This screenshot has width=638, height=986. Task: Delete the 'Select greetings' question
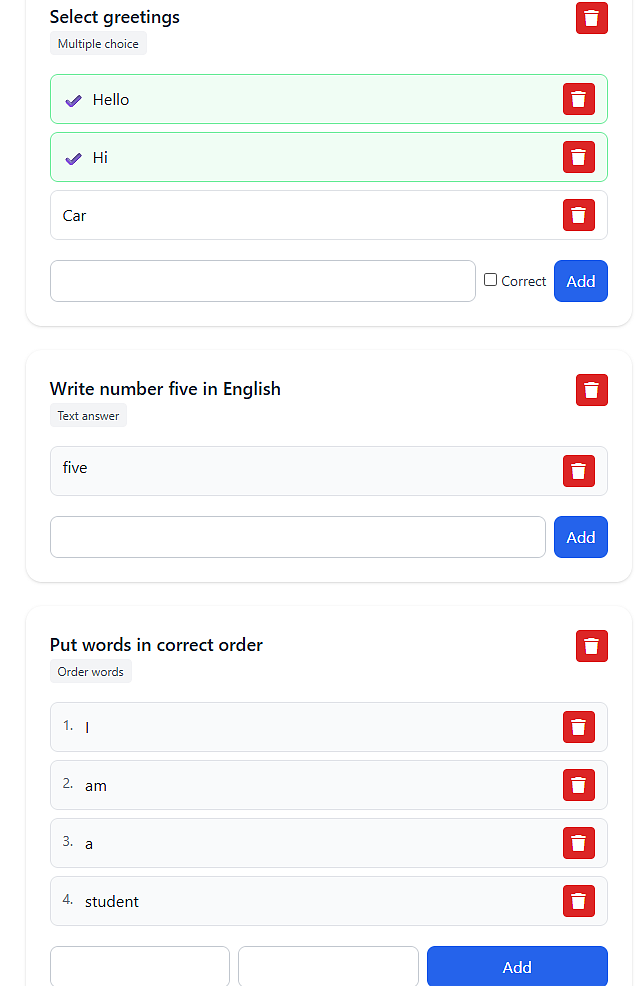tap(591, 18)
